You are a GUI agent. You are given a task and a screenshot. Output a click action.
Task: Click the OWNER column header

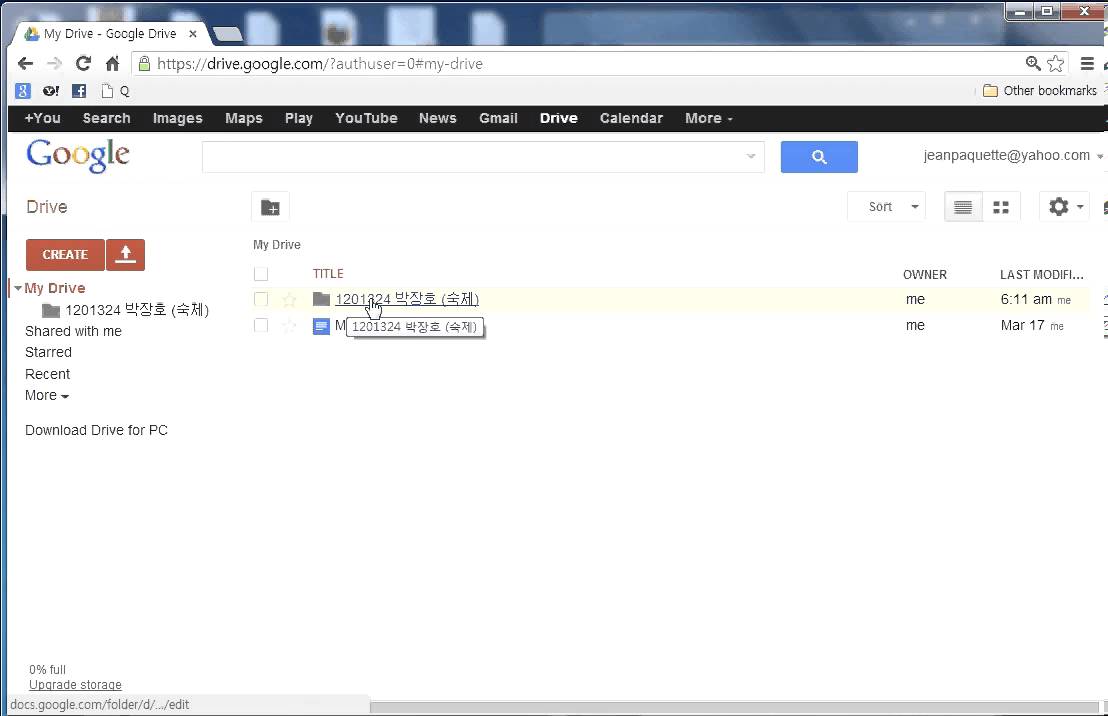(x=925, y=275)
